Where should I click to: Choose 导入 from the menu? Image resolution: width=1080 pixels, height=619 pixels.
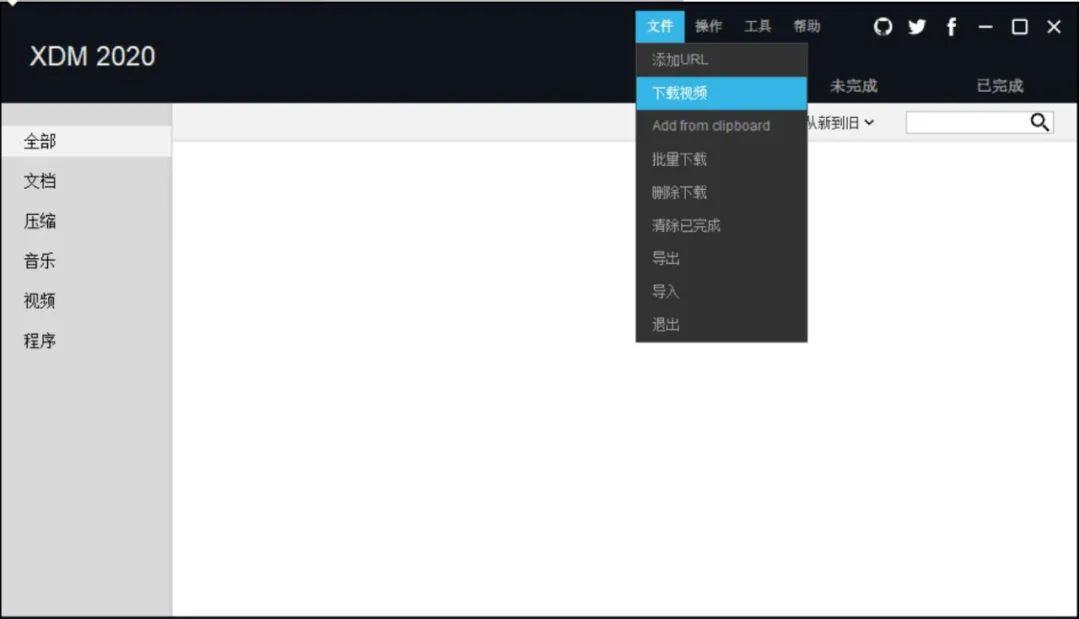coord(721,291)
